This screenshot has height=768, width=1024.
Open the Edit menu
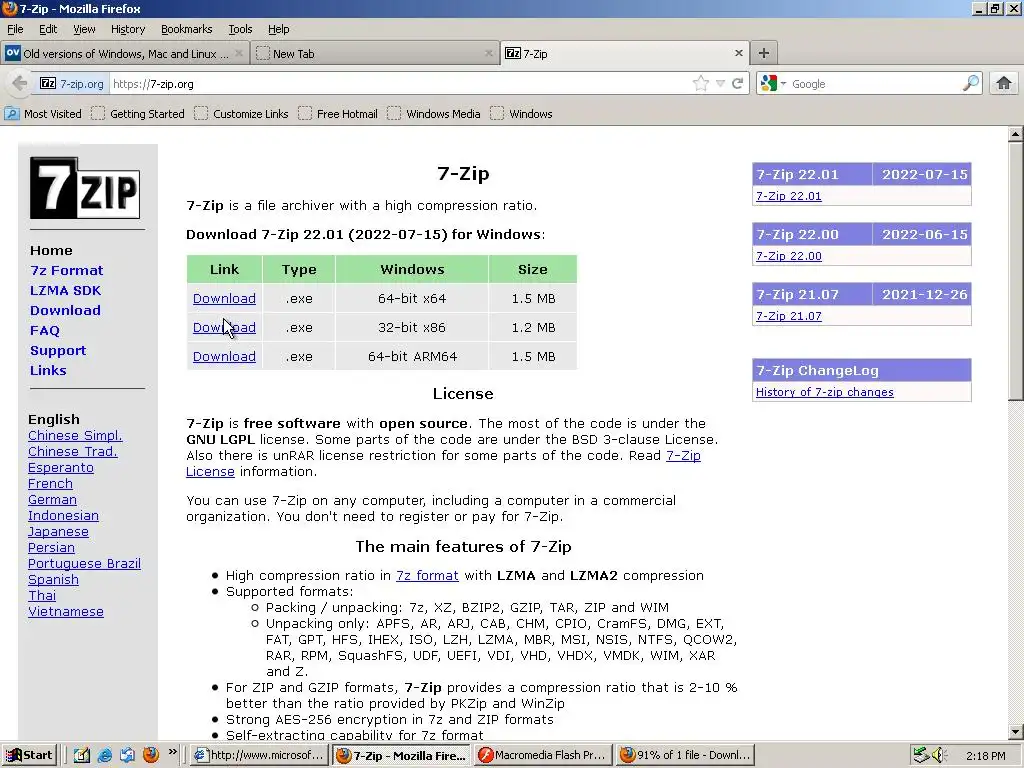click(48, 29)
